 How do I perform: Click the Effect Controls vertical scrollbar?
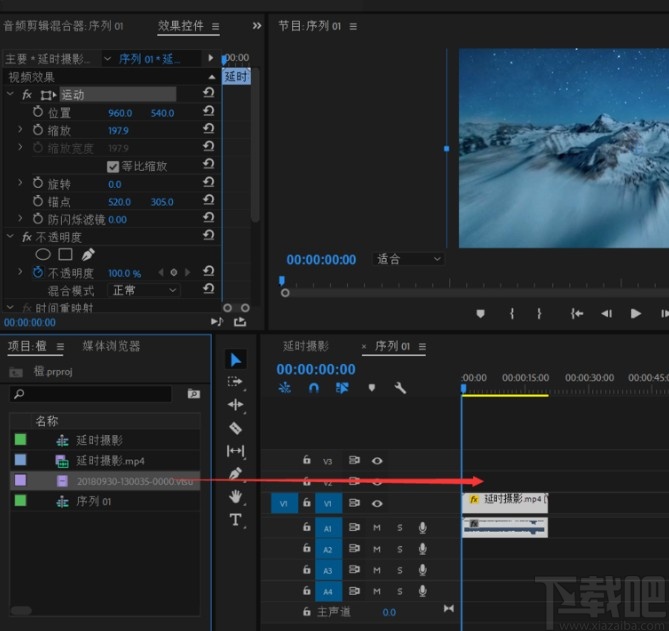(x=255, y=145)
